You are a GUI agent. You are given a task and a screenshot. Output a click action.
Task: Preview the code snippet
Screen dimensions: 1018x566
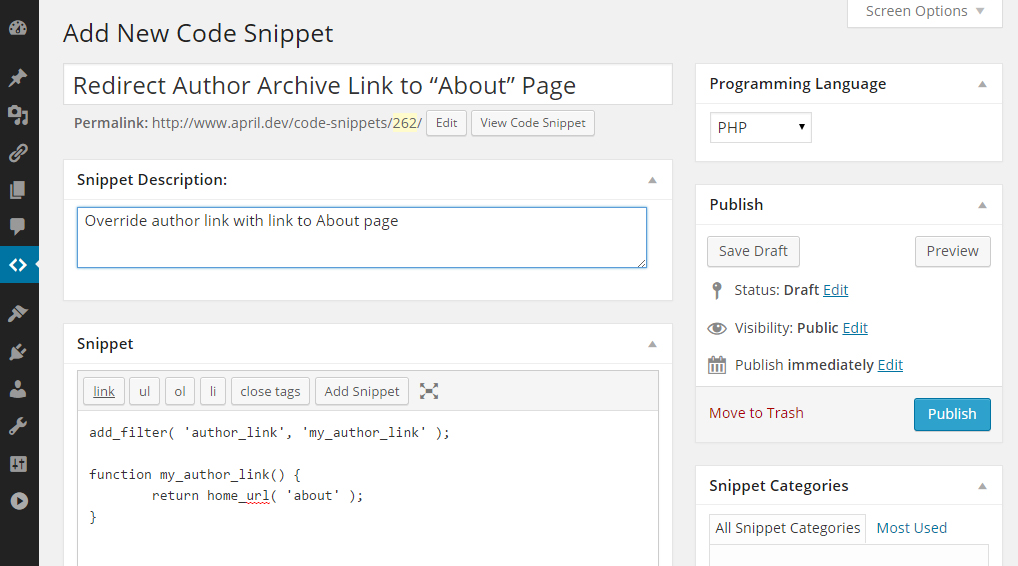pyautogui.click(x=952, y=251)
